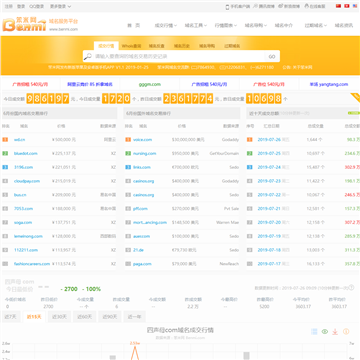Viewport: 360px width, 360px height.
Task: Expand the 域名工具 navigation menu
Action: point(196,25)
